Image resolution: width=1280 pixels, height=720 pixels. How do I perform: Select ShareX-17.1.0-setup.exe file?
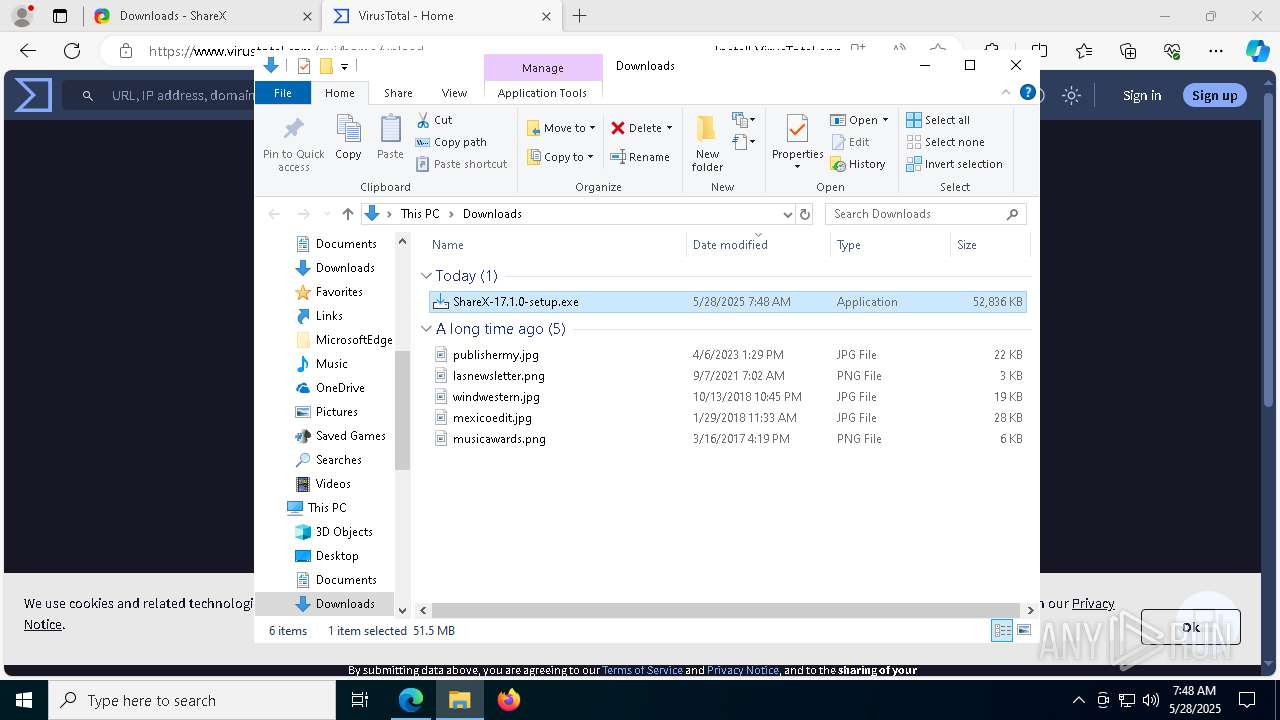click(x=727, y=302)
